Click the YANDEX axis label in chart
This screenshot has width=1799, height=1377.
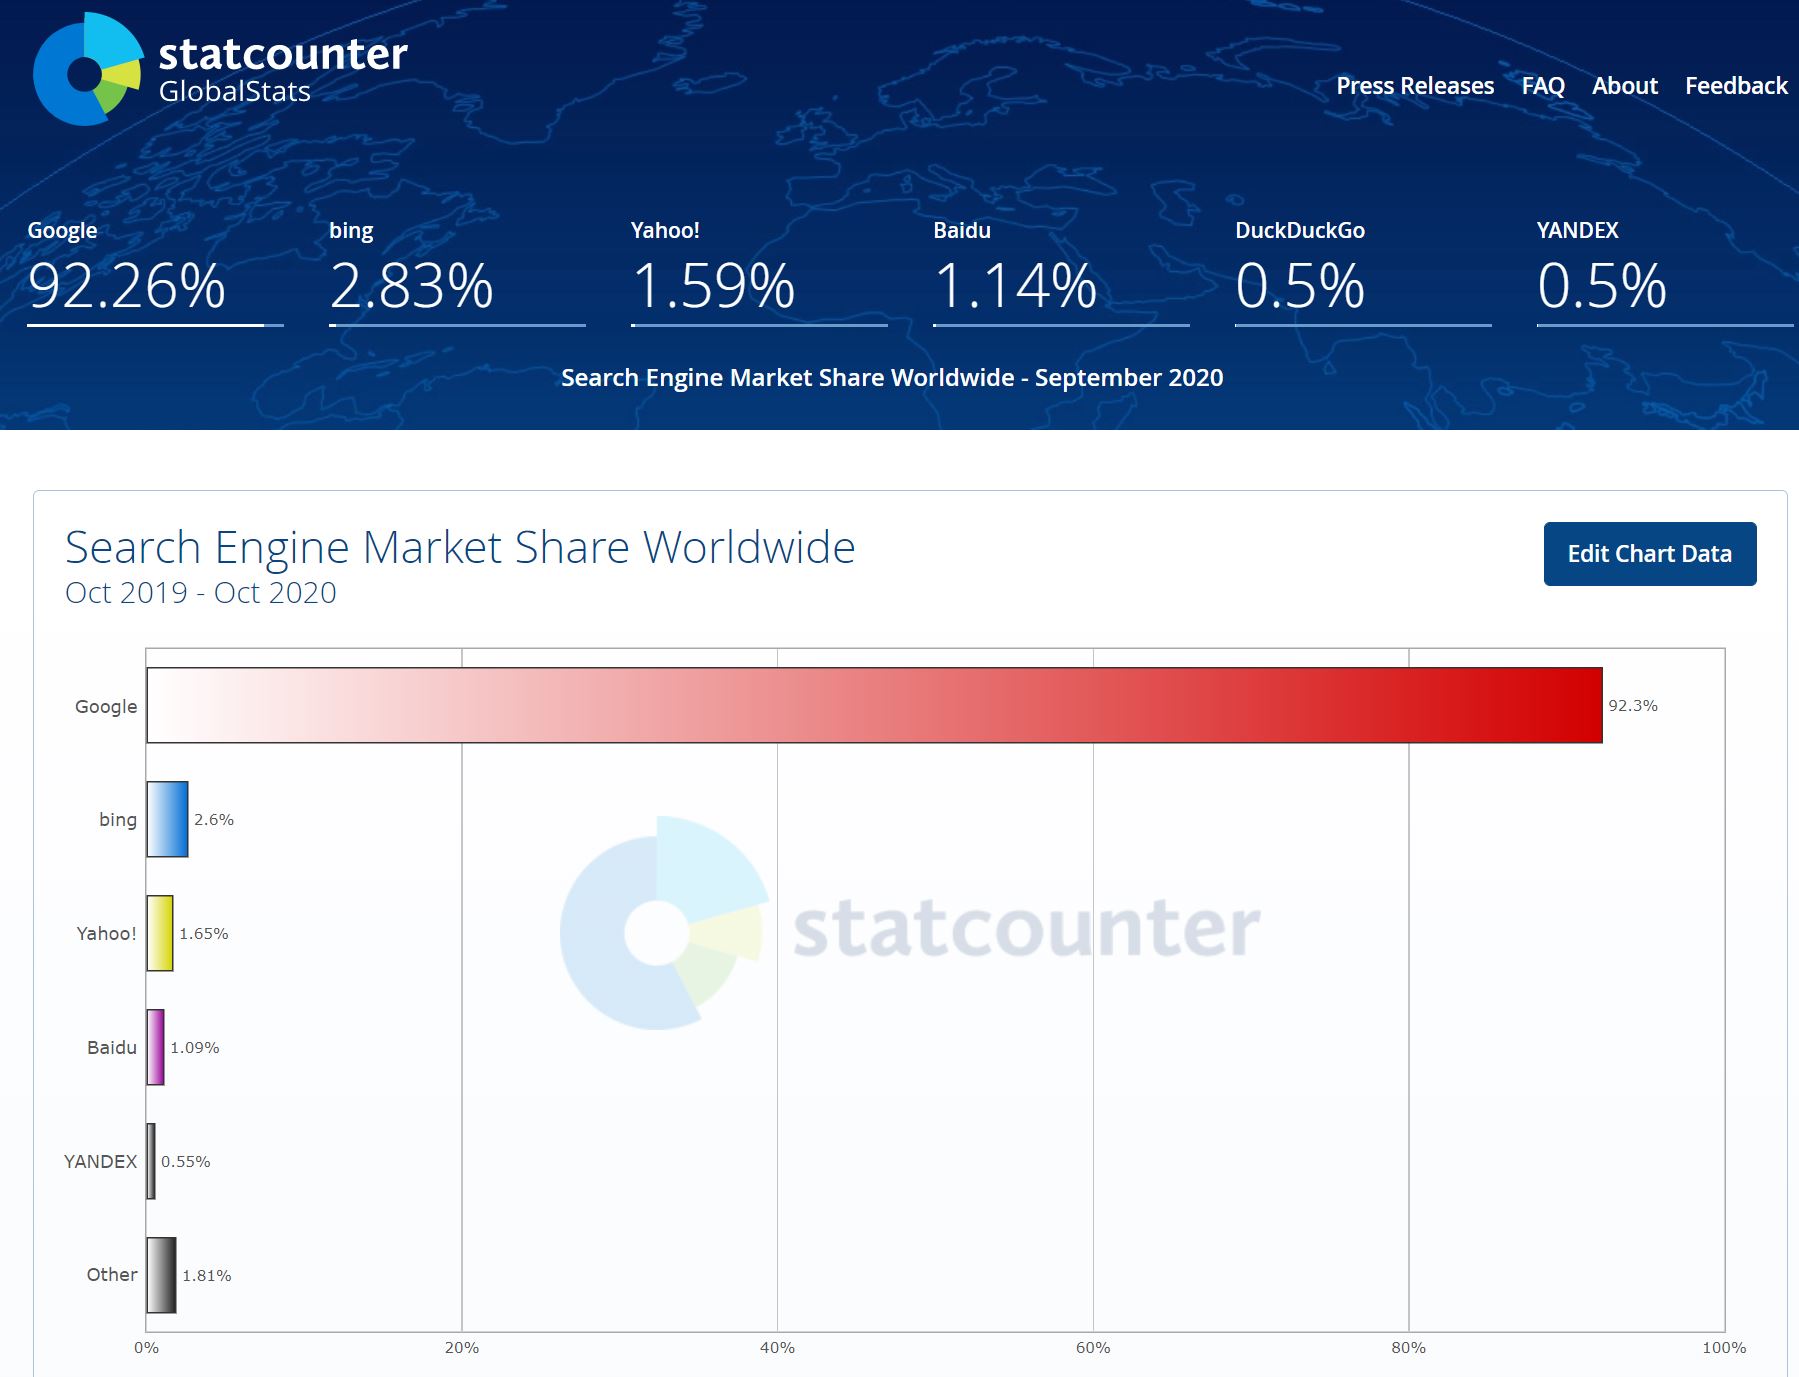click(101, 1161)
